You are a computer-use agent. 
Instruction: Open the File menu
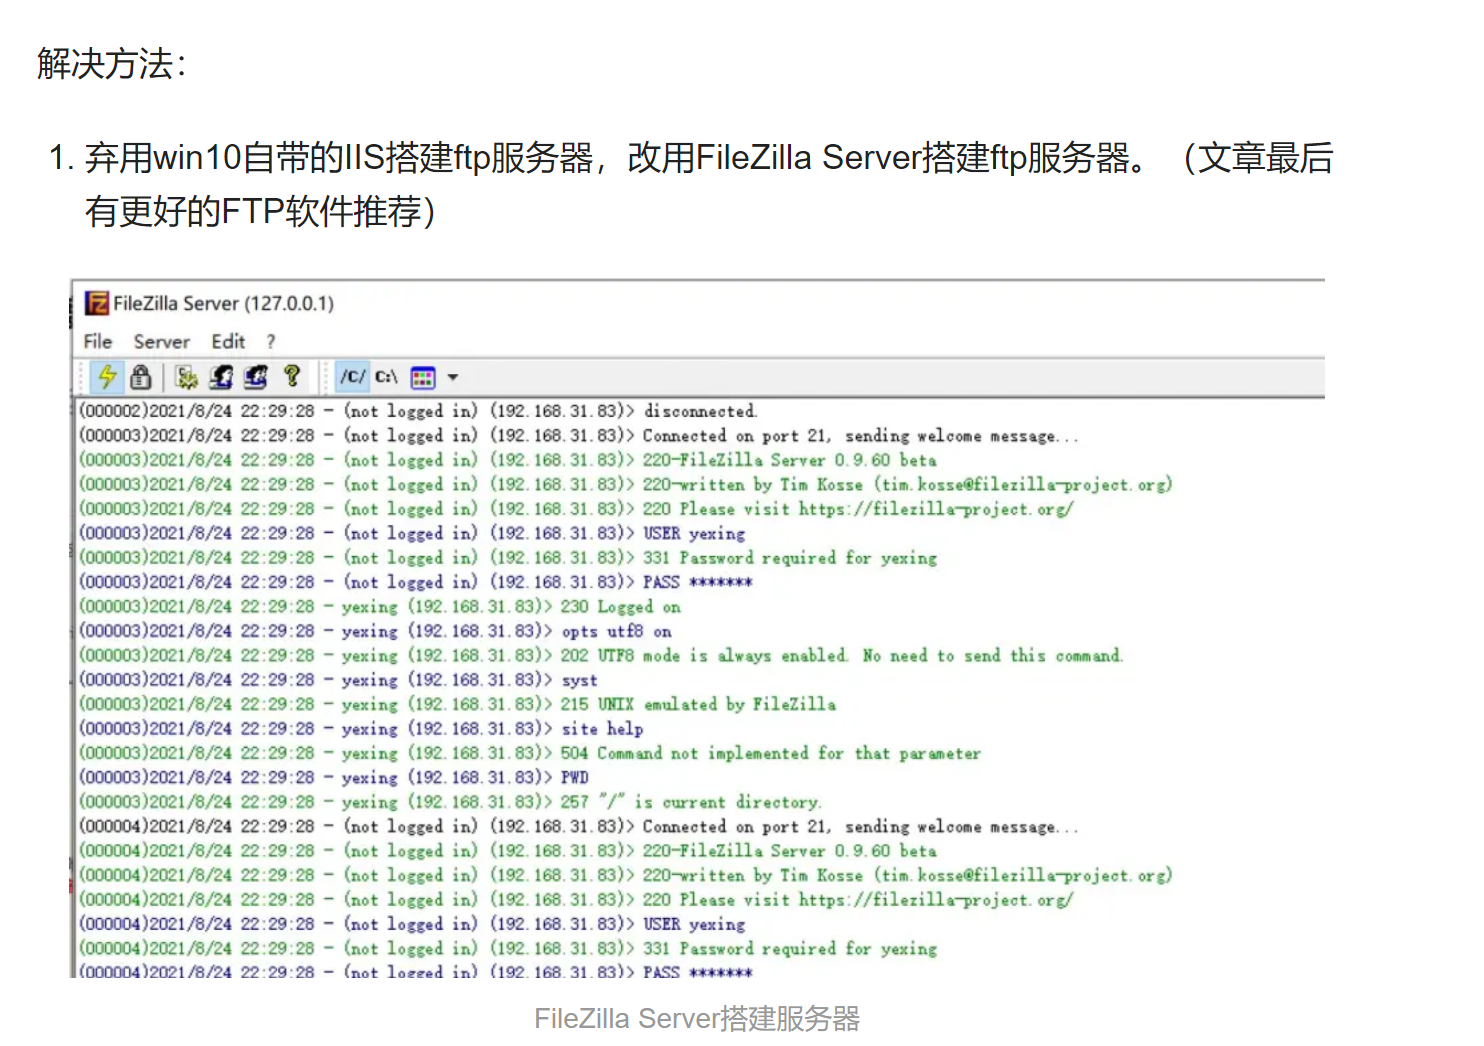[97, 341]
